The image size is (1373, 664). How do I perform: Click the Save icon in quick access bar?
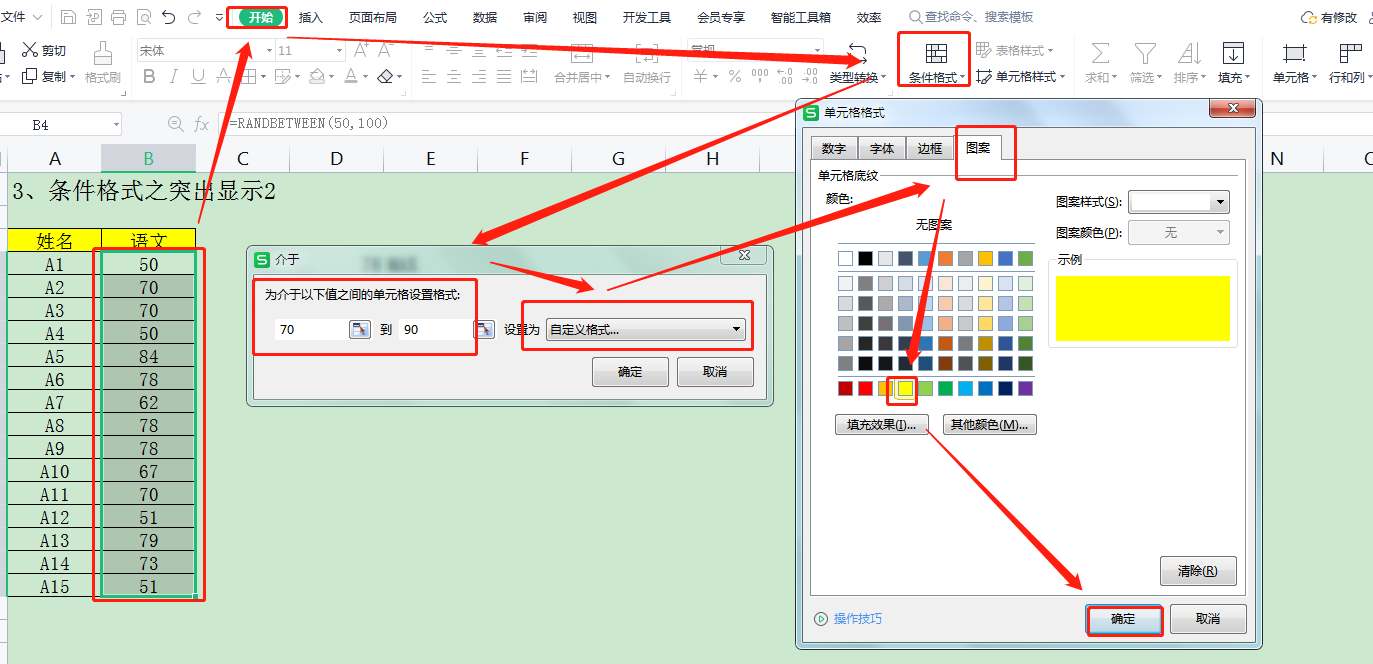(68, 17)
